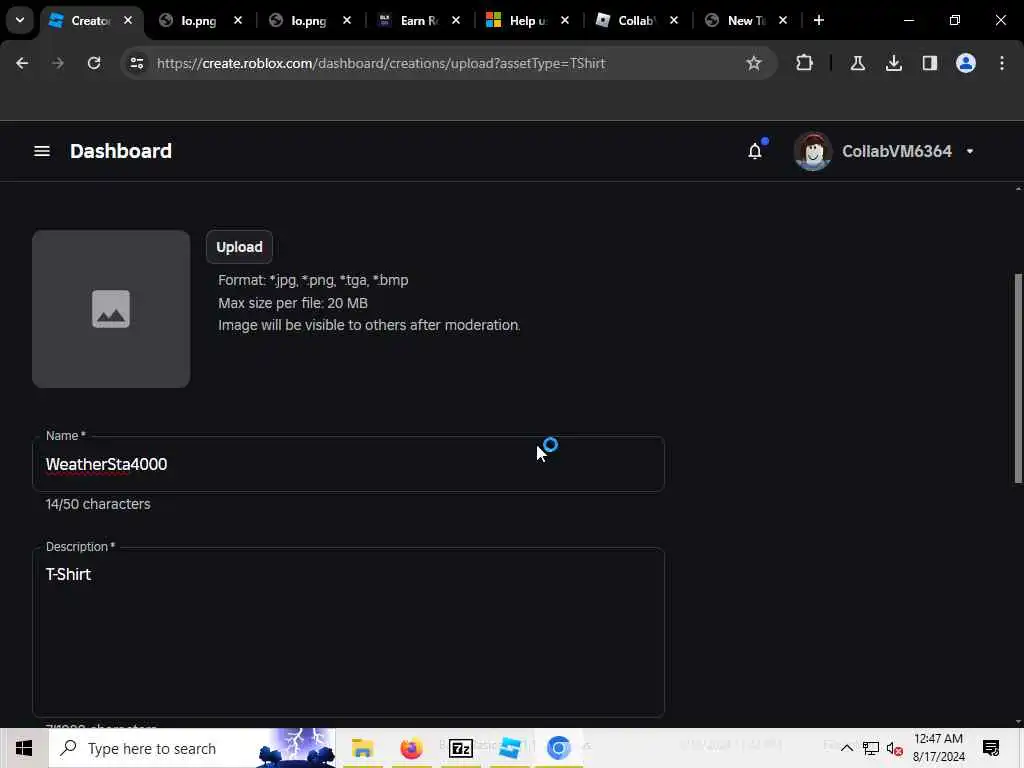Click the Upload button
This screenshot has width=1024, height=768.
(x=239, y=247)
